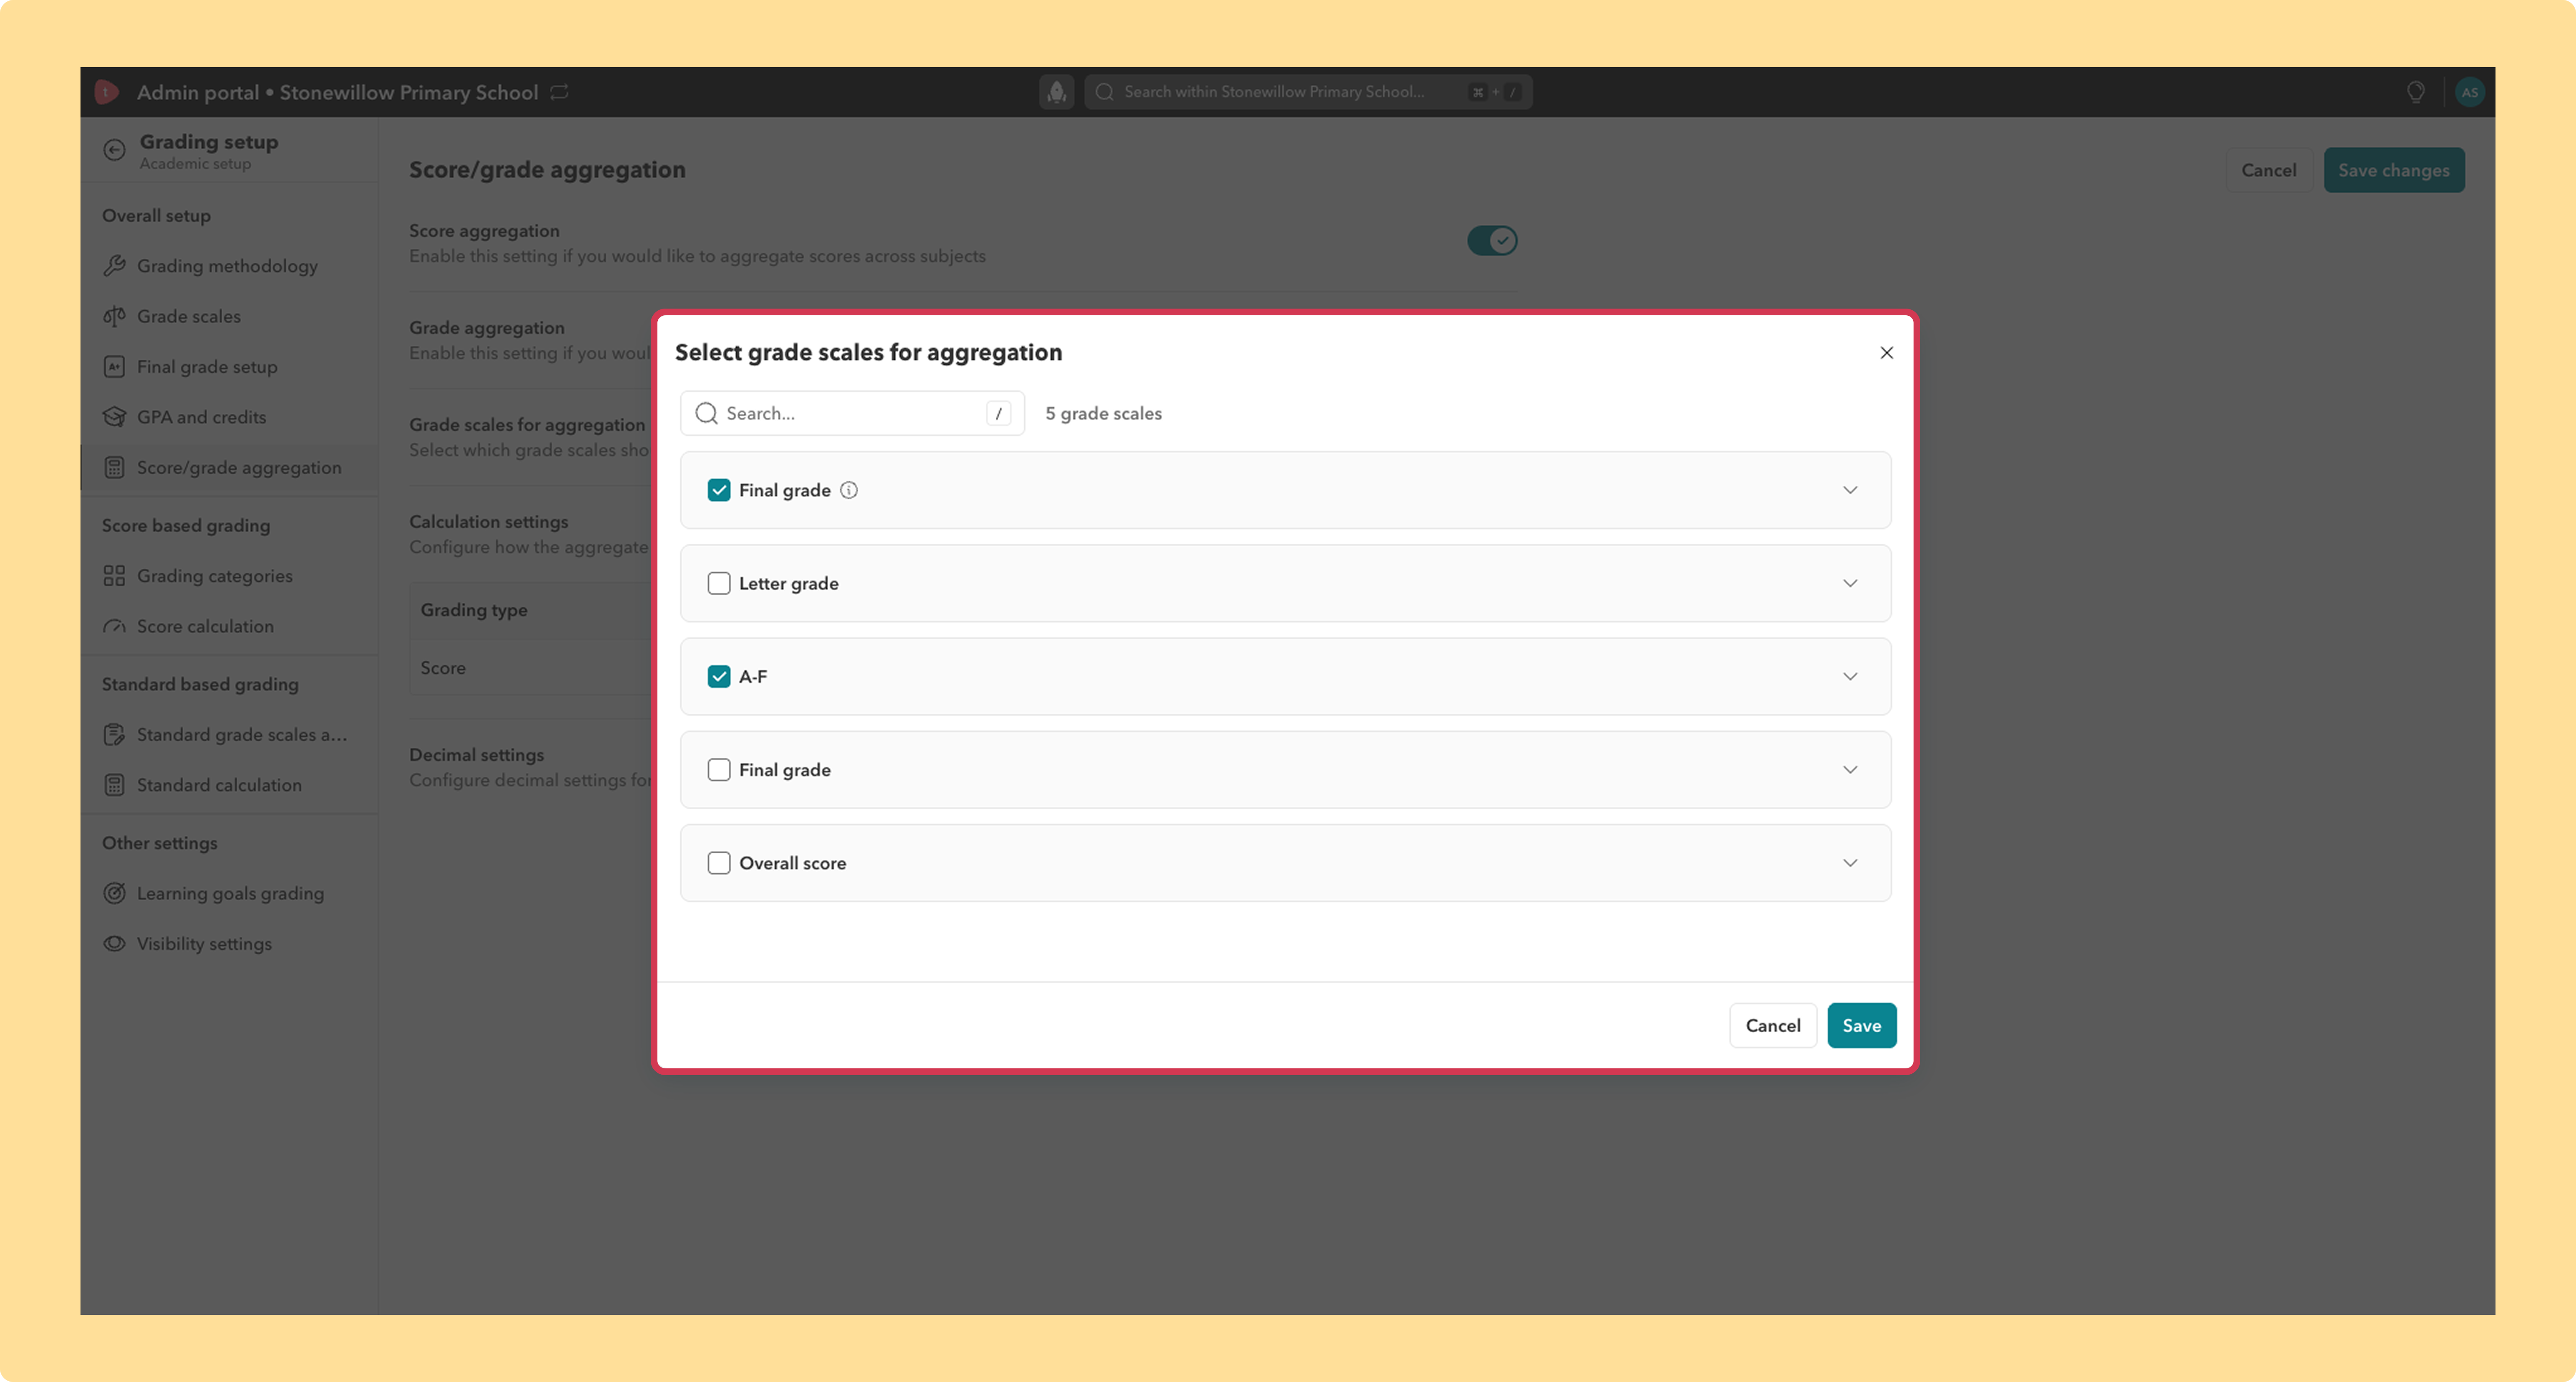The image size is (2576, 1382).
Task: Expand the unchecked Final grade row chevron
Action: pos(1850,770)
